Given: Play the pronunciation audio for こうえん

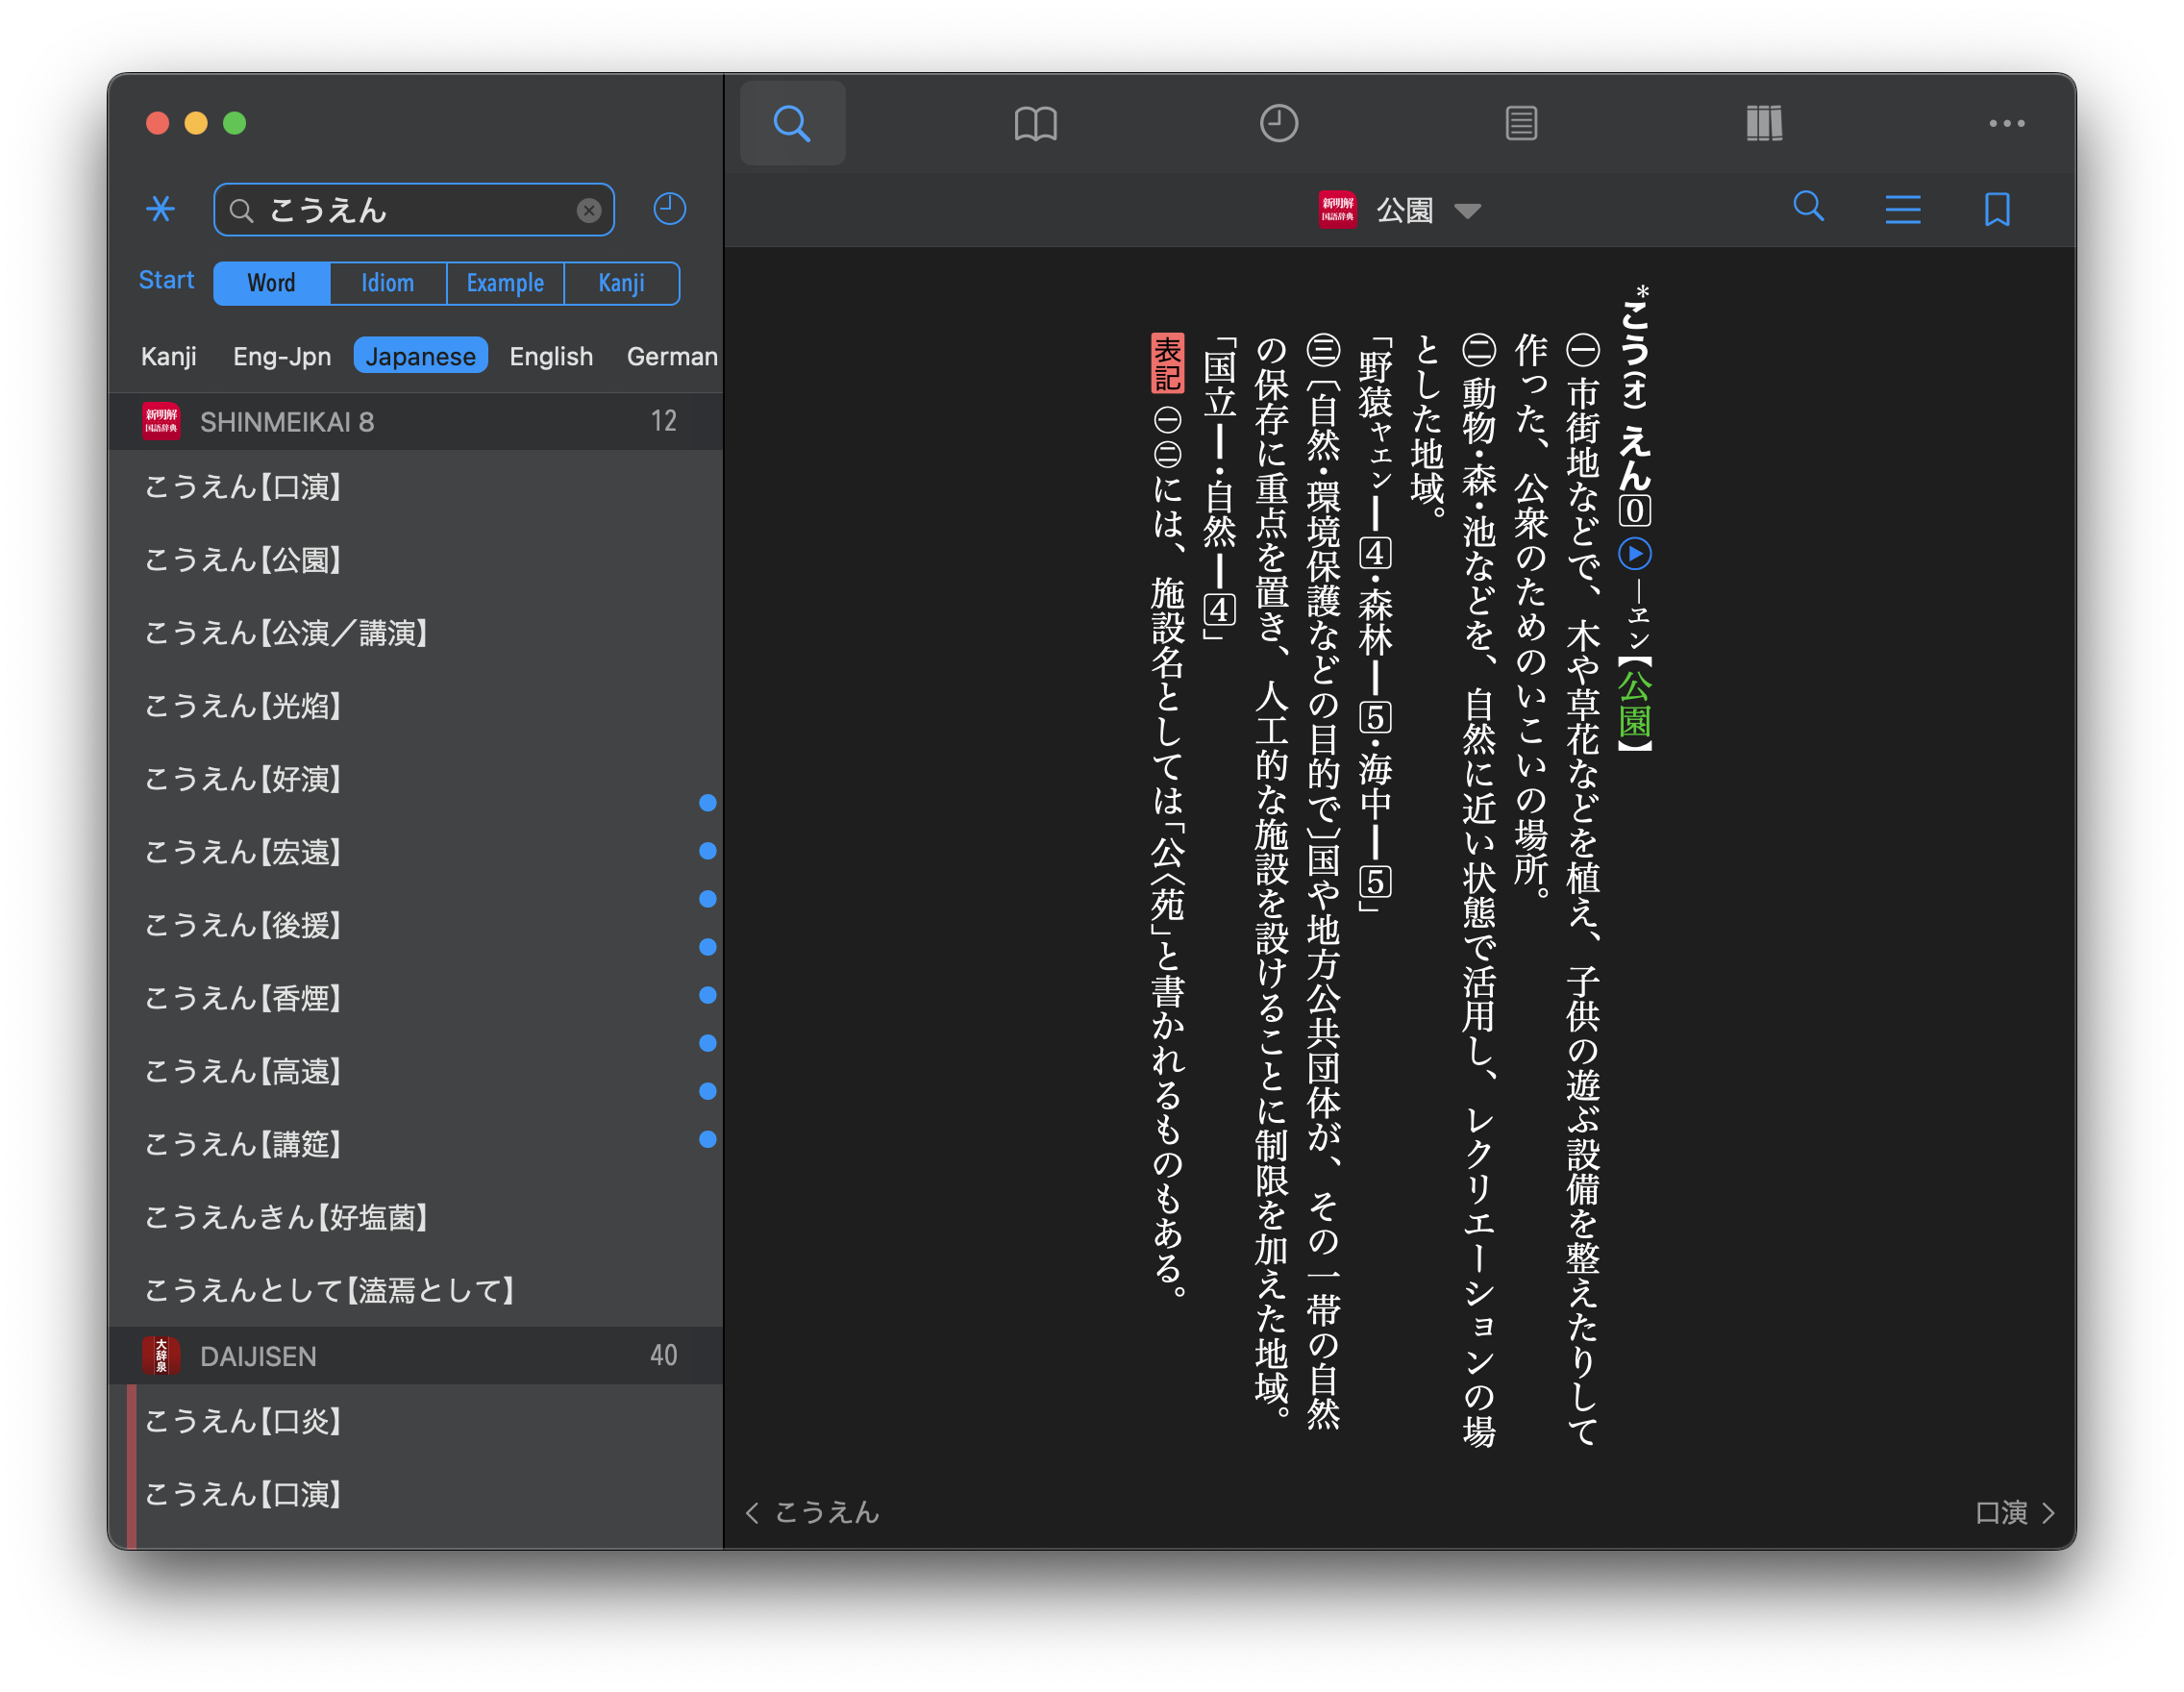Looking at the screenshot, I should [1634, 553].
